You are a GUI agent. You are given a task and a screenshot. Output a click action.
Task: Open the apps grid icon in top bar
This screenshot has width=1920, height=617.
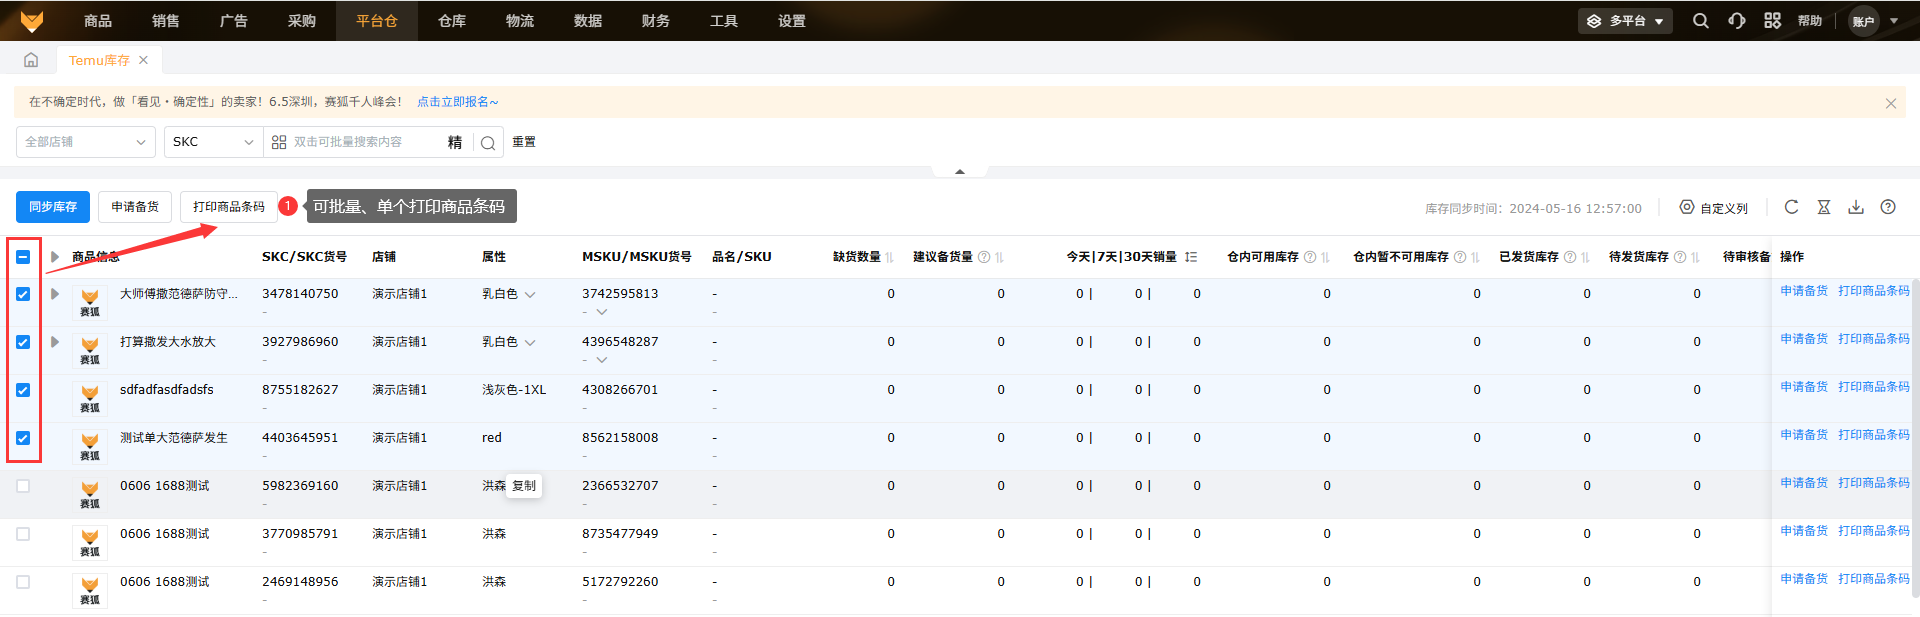1772,21
